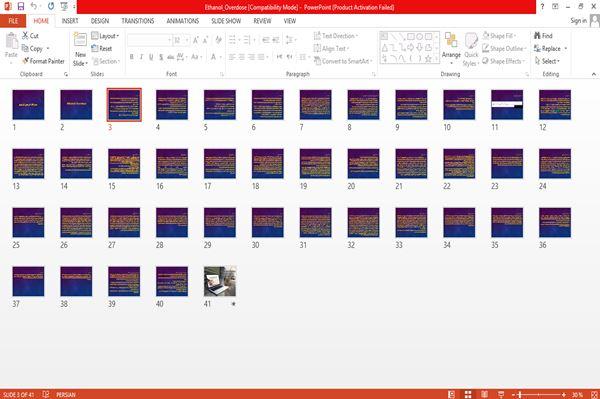This screenshot has height=399, width=600.
Task: Open the REVIEW tab
Action: [262, 21]
